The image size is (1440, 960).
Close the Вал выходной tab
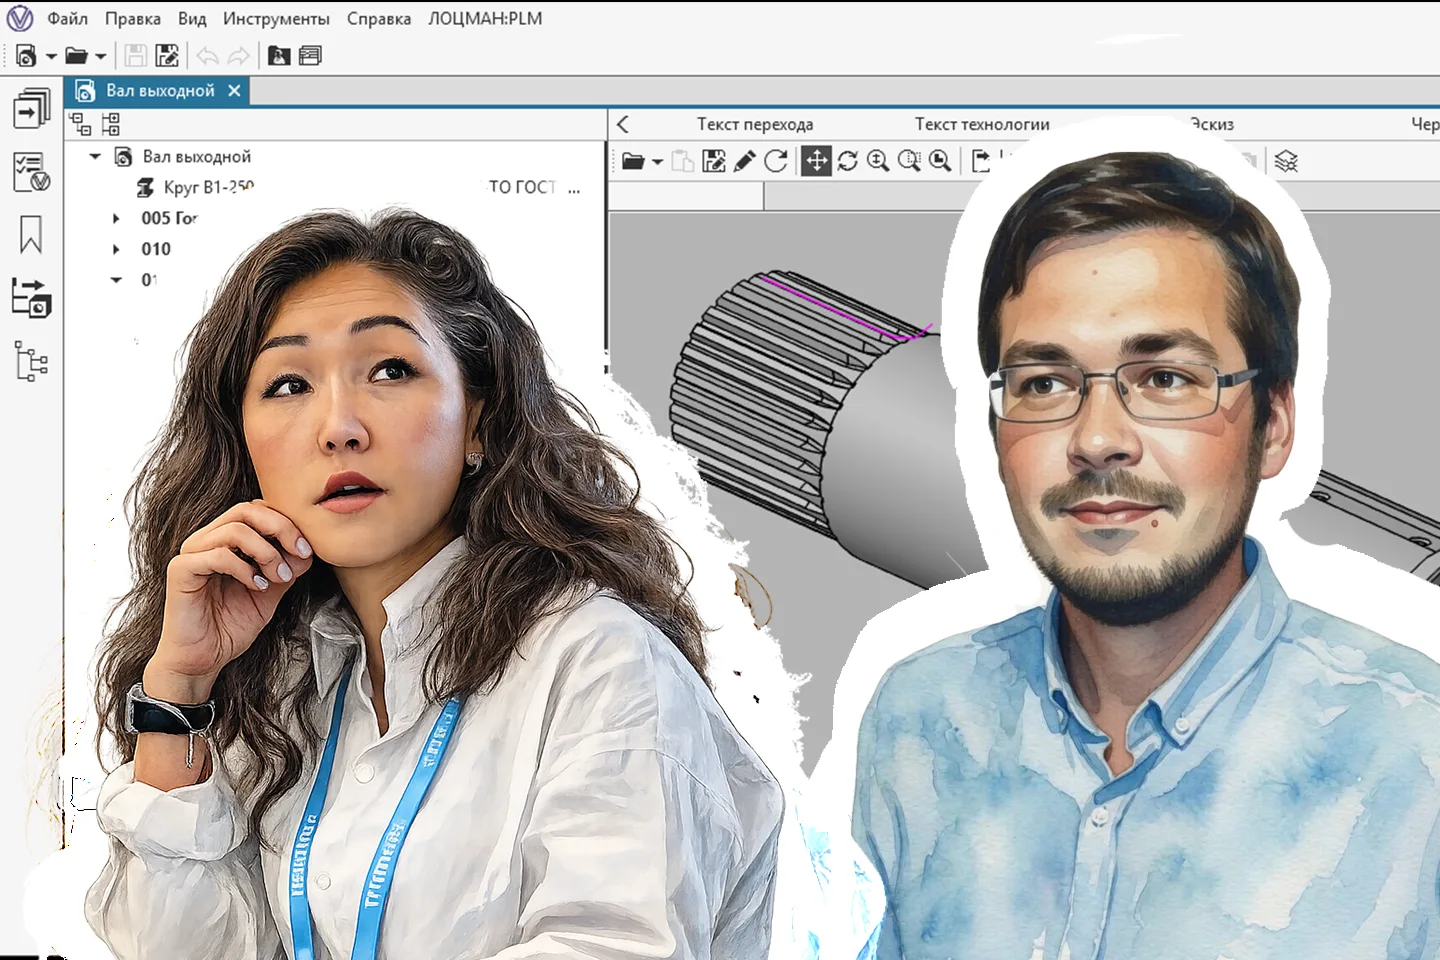pyautogui.click(x=234, y=91)
